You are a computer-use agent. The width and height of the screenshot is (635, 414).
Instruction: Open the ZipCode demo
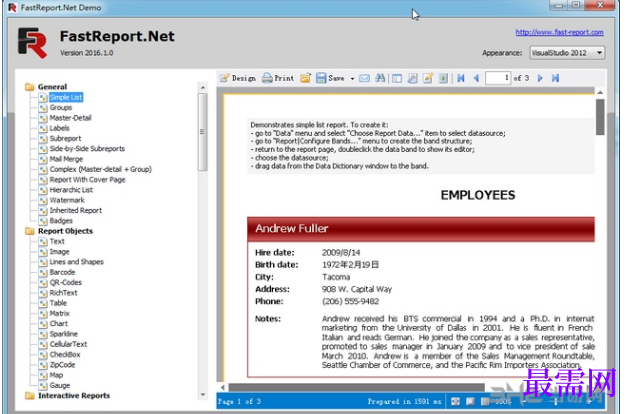(62, 365)
